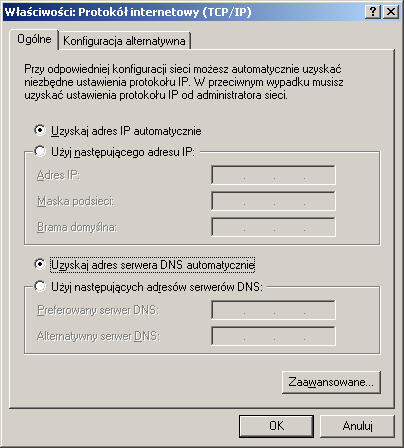Viewport: 404px width, 448px height.
Task: Click the Alternatywny serwer DNS field
Action: (x=273, y=336)
